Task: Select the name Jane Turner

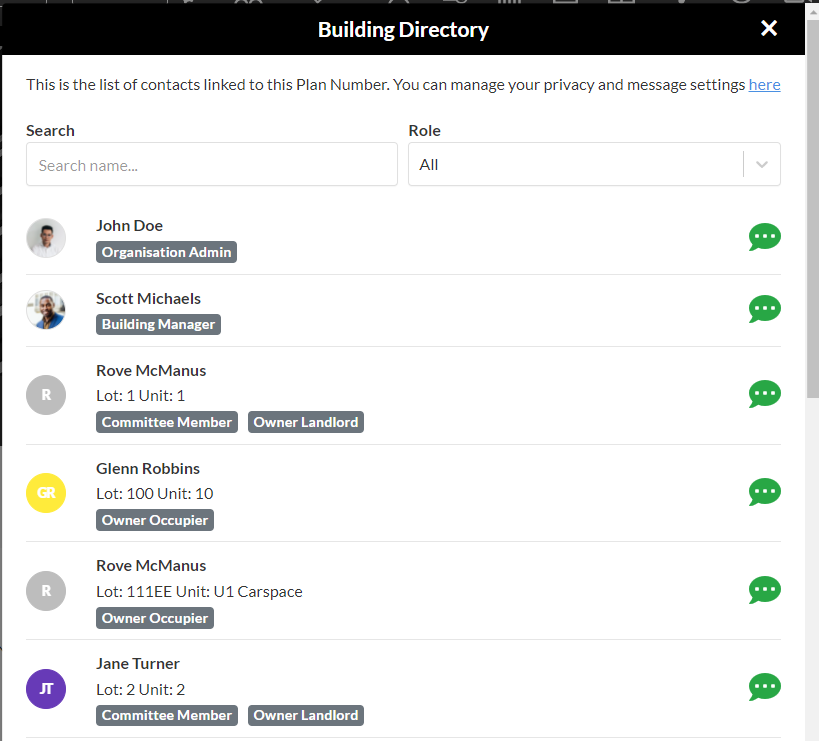Action: coord(138,664)
